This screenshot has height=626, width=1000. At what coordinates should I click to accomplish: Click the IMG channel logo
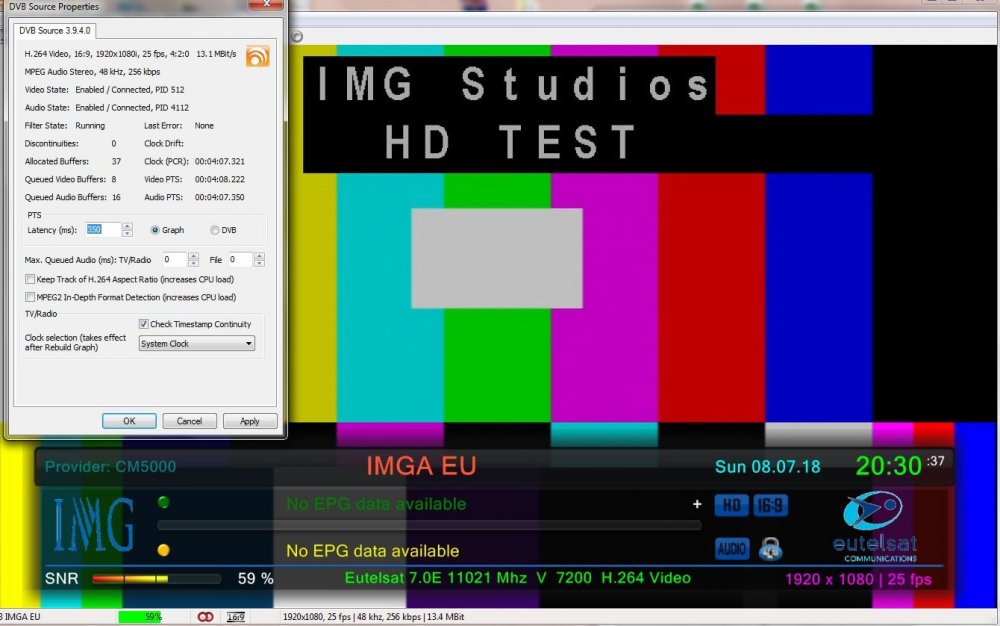pos(93,525)
